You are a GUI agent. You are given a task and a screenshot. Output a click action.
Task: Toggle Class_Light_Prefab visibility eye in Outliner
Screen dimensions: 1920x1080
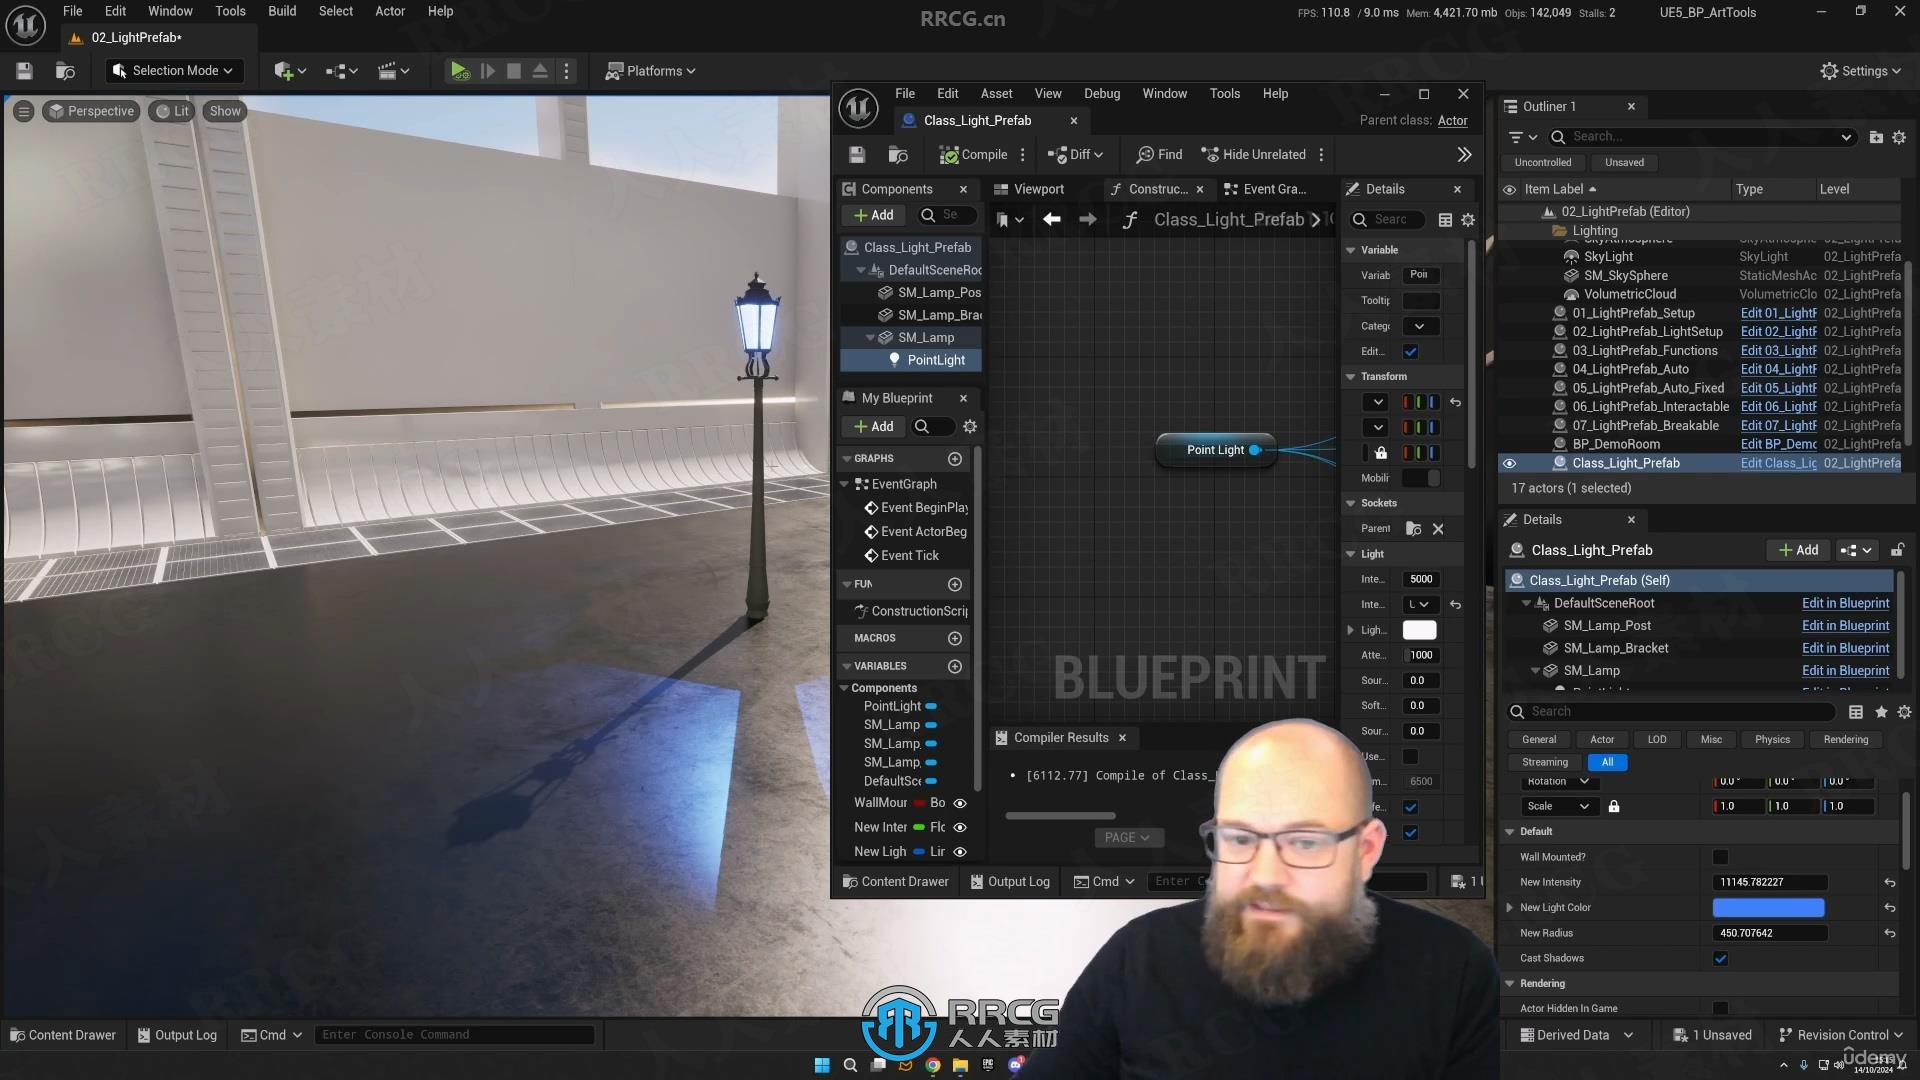1509,463
